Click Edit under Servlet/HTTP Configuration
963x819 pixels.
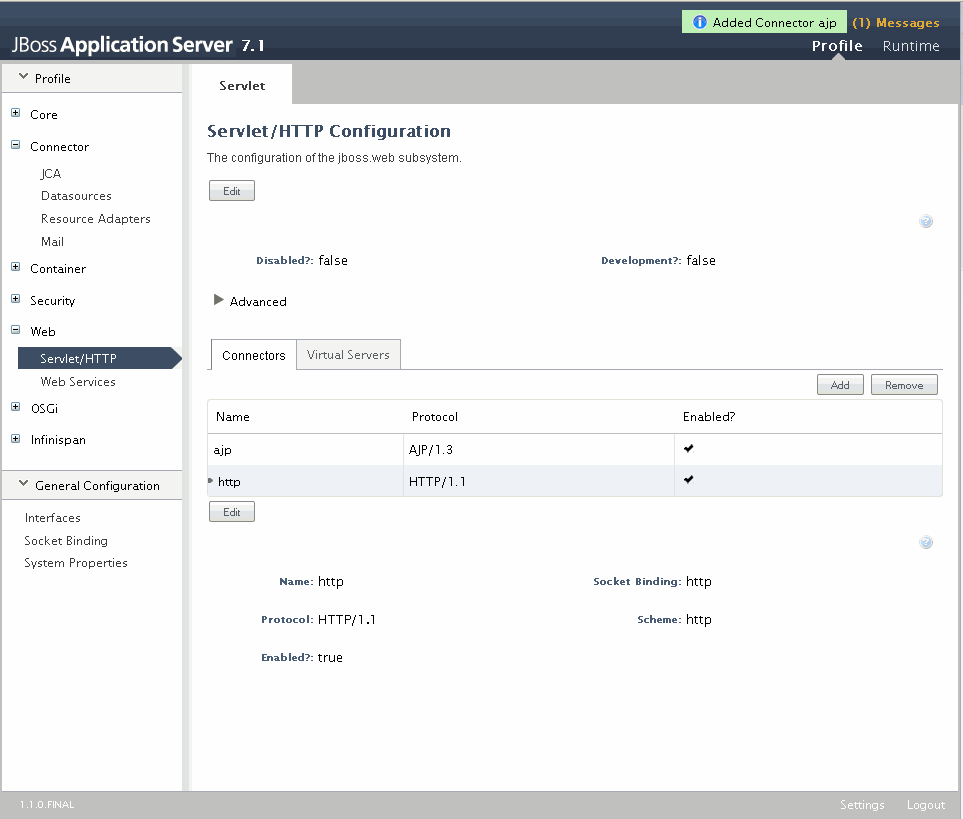pos(232,191)
